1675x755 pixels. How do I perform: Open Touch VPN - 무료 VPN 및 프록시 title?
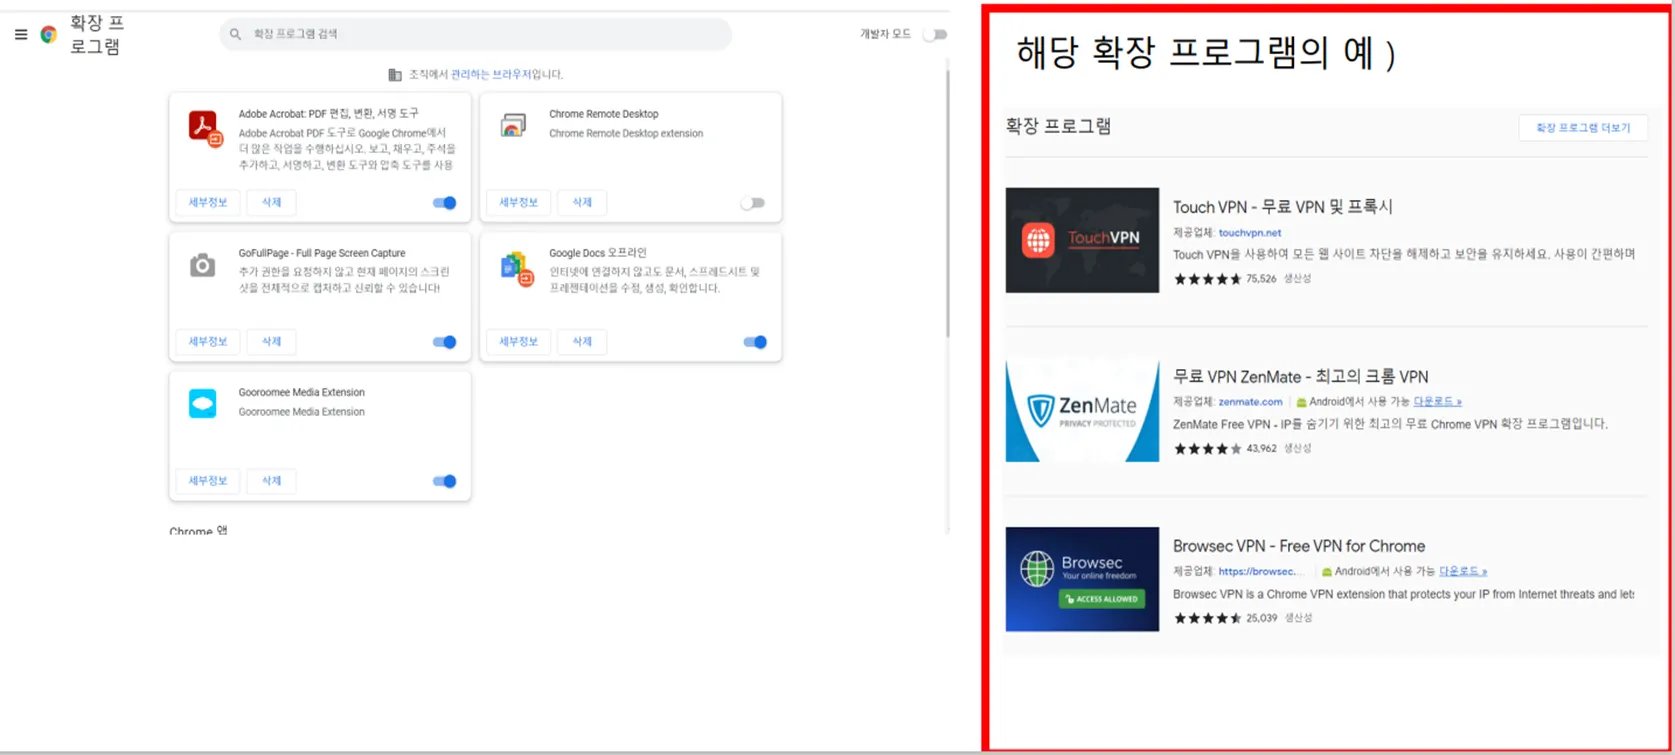click(x=1282, y=207)
